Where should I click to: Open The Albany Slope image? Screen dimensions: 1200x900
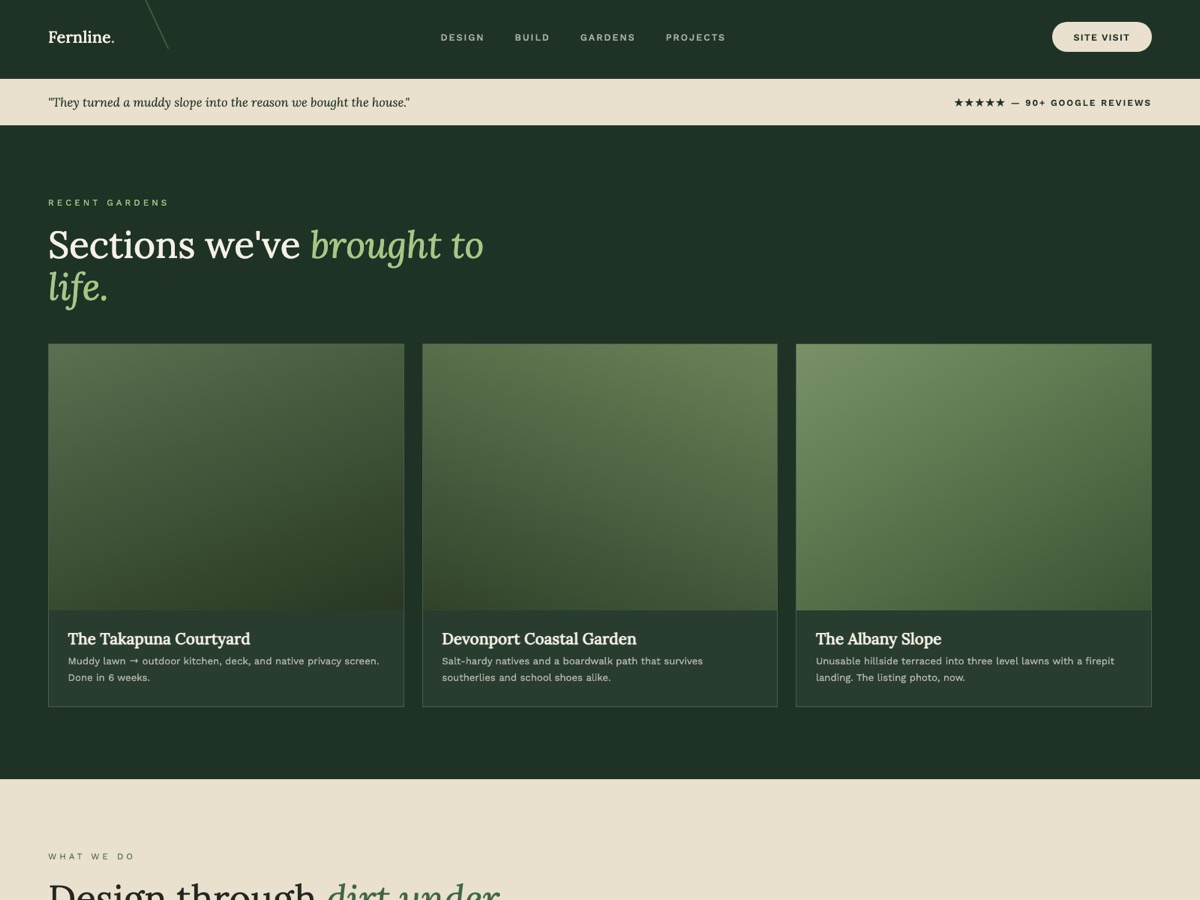(x=974, y=477)
